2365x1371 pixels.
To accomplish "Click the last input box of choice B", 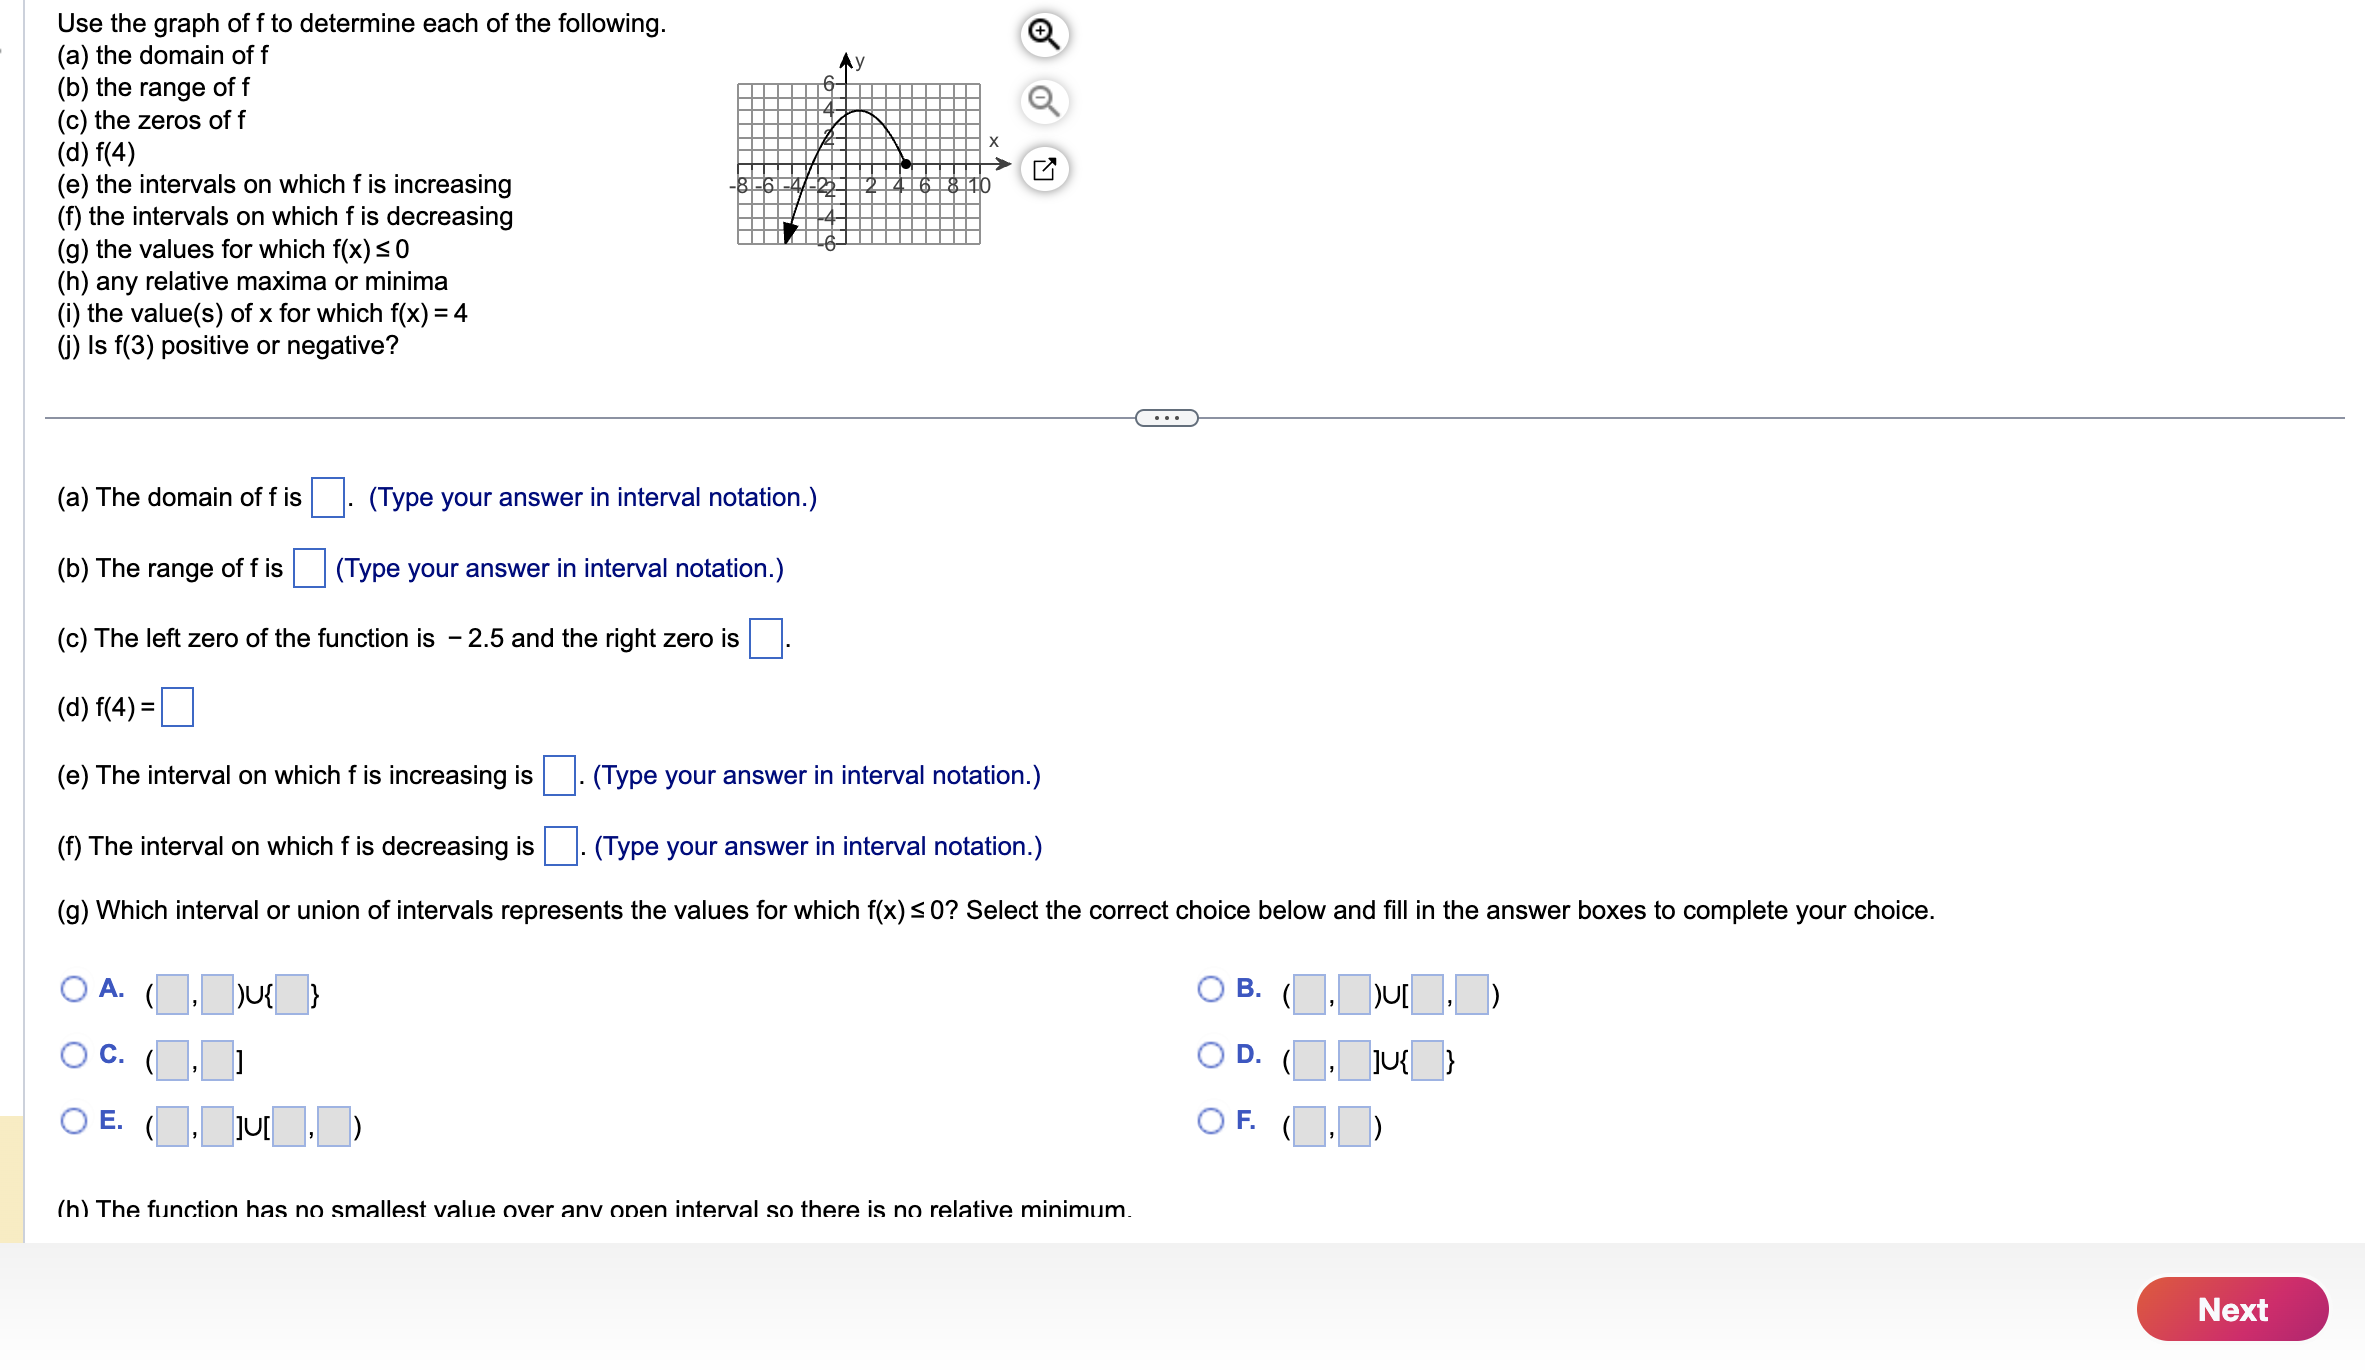I will pos(1470,993).
